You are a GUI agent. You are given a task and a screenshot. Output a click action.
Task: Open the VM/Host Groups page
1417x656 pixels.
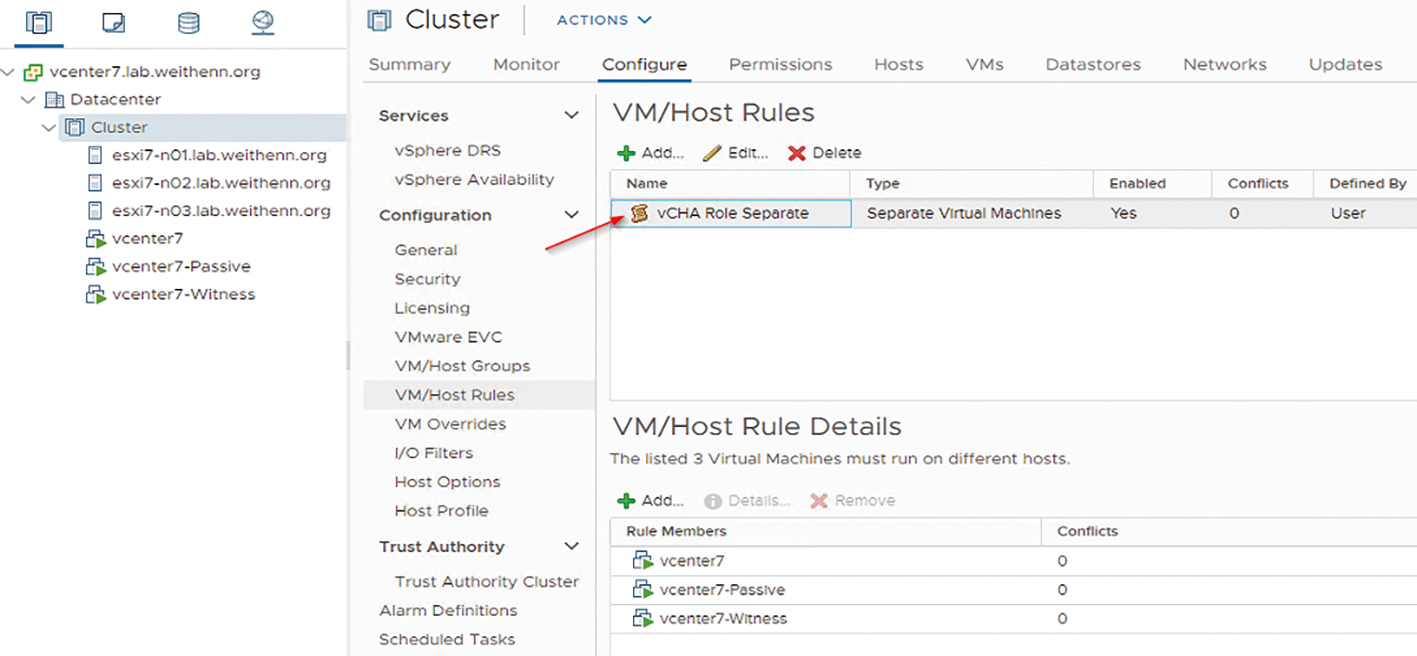coord(462,367)
